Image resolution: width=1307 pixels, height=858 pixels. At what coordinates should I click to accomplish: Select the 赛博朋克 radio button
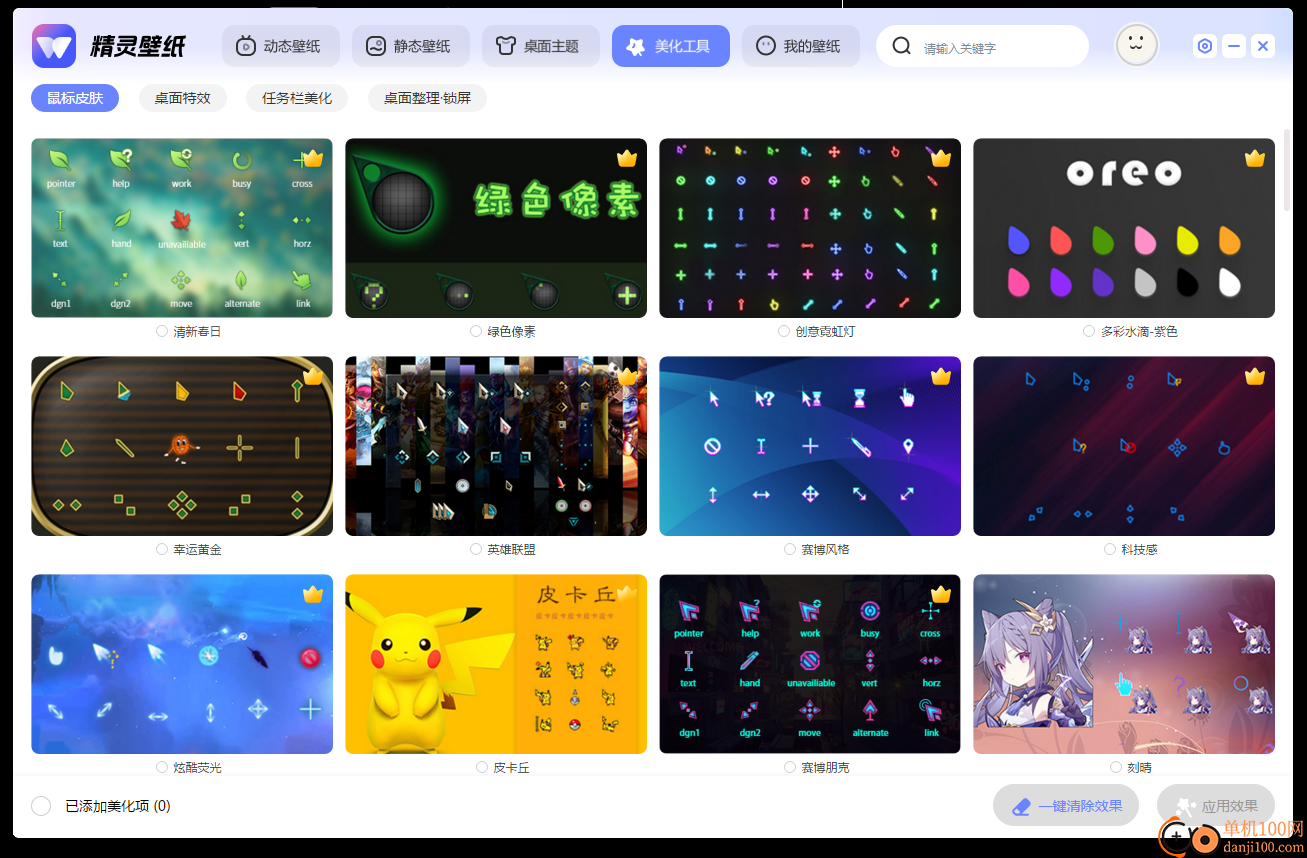click(790, 767)
